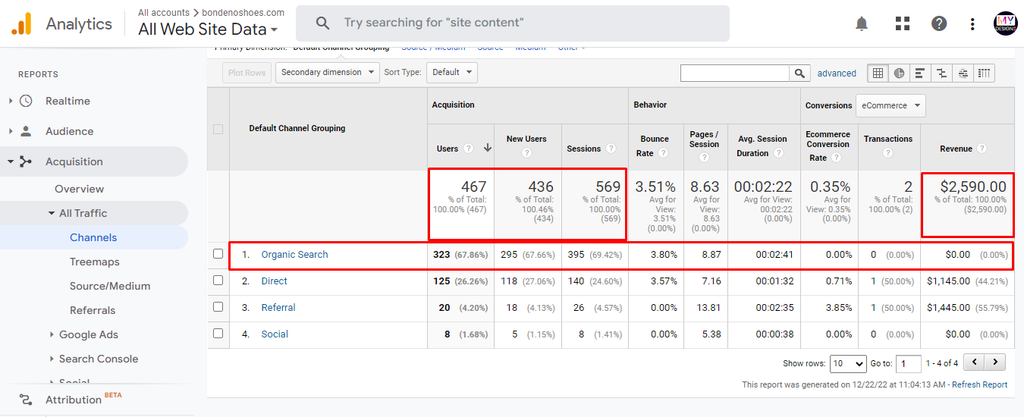This screenshot has height=417, width=1024.
Task: Click the help question mark icon
Action: (939, 24)
